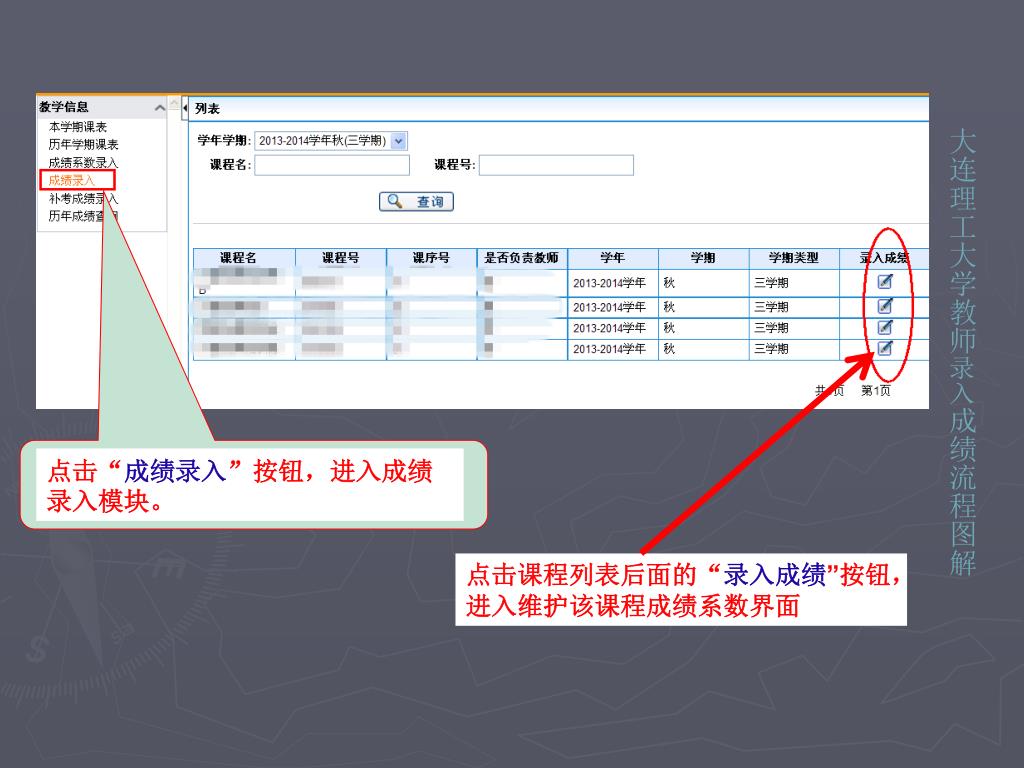Open 本学期课表 in the sidebar

pyautogui.click(x=78, y=127)
